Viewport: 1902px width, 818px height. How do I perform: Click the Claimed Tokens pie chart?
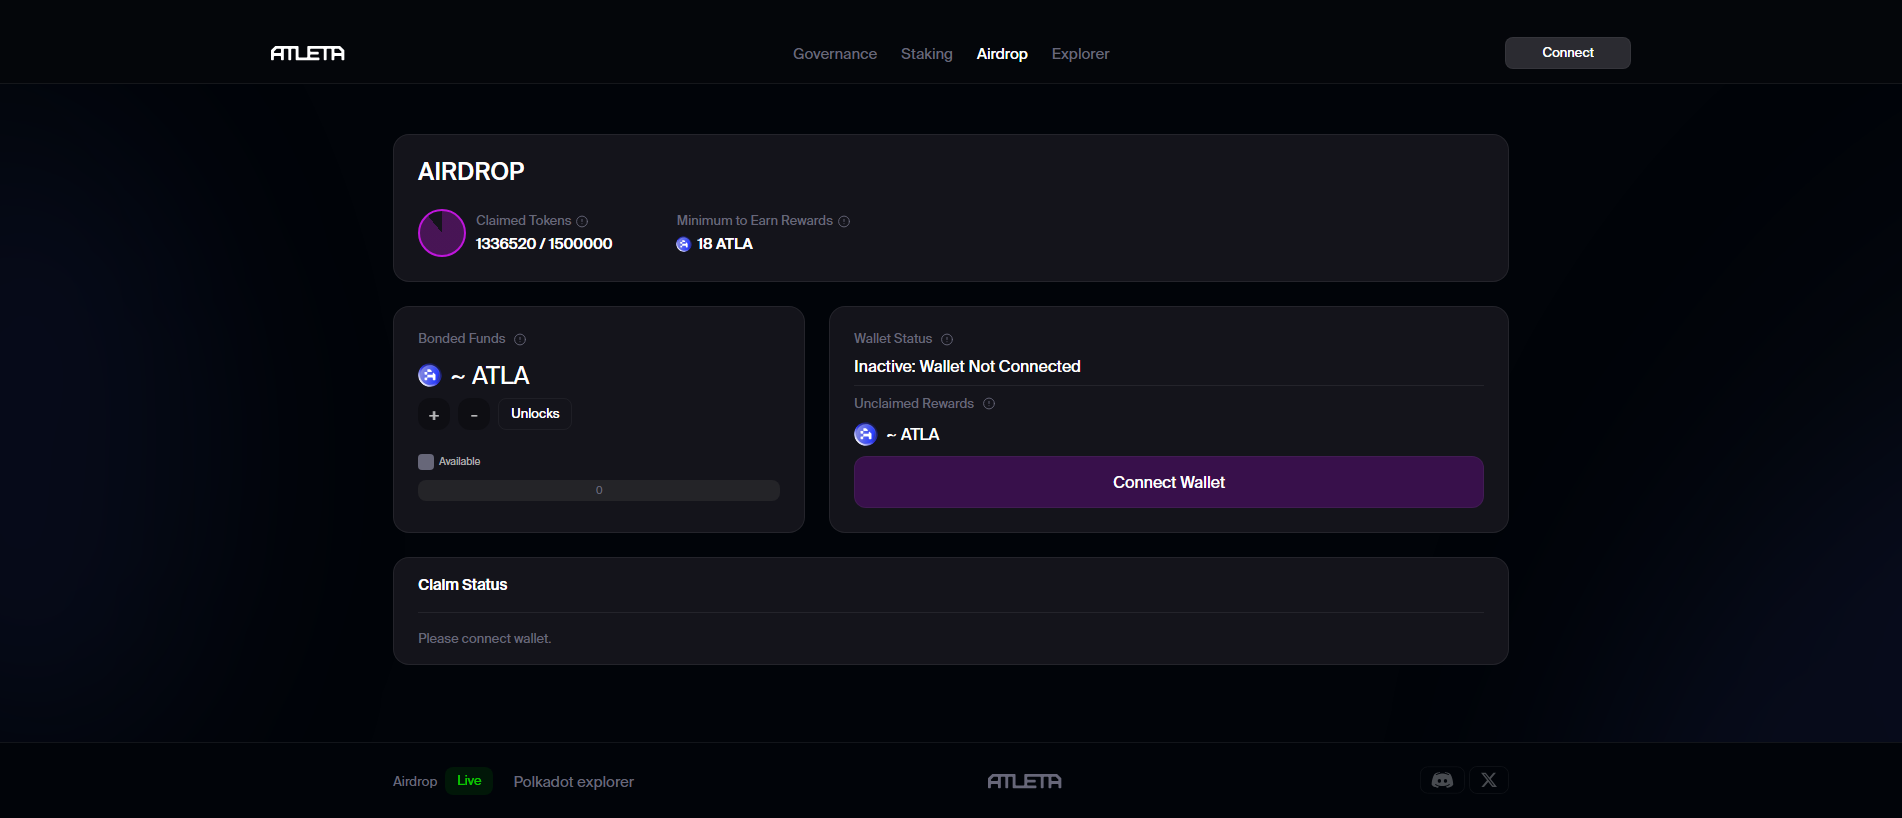(x=442, y=233)
